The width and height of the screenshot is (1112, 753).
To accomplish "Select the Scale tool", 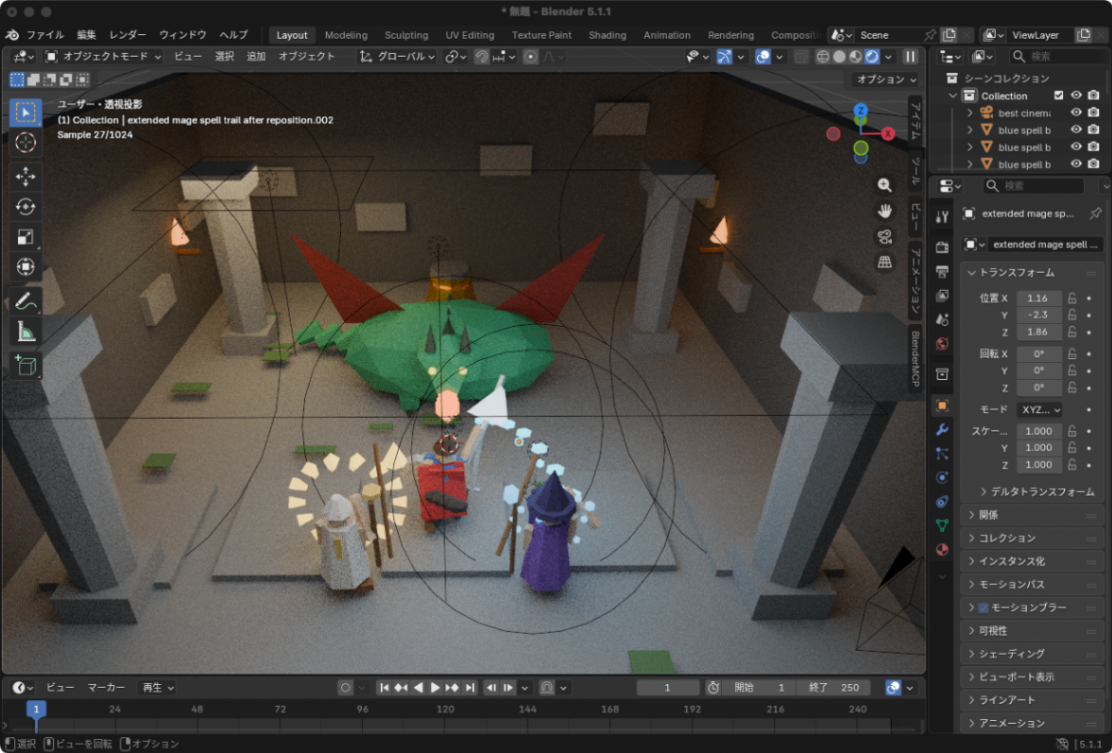I will [26, 237].
